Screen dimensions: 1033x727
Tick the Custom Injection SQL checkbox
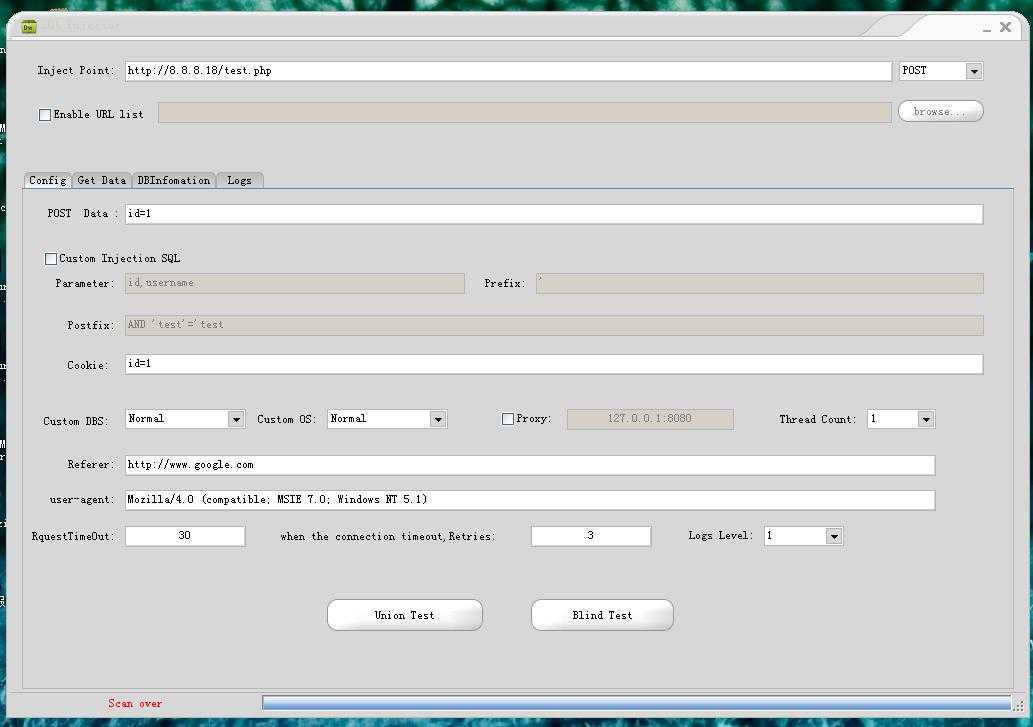pos(51,259)
